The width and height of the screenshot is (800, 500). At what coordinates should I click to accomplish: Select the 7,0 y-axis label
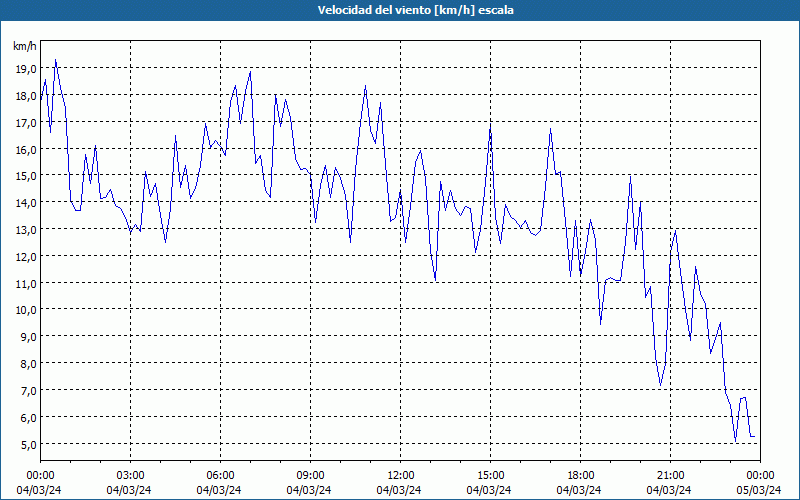click(x=28, y=390)
